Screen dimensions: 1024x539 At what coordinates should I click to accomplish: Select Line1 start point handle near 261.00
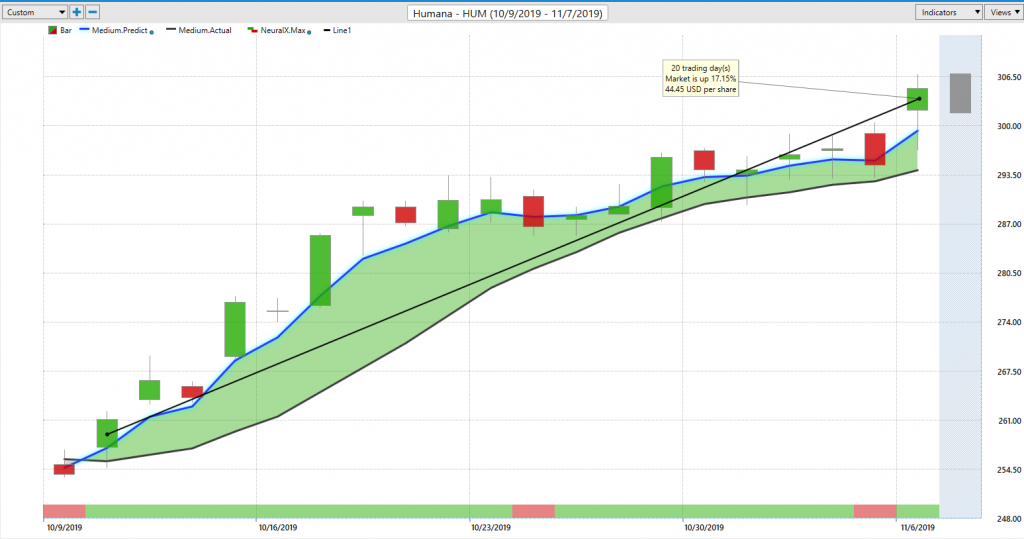click(107, 434)
